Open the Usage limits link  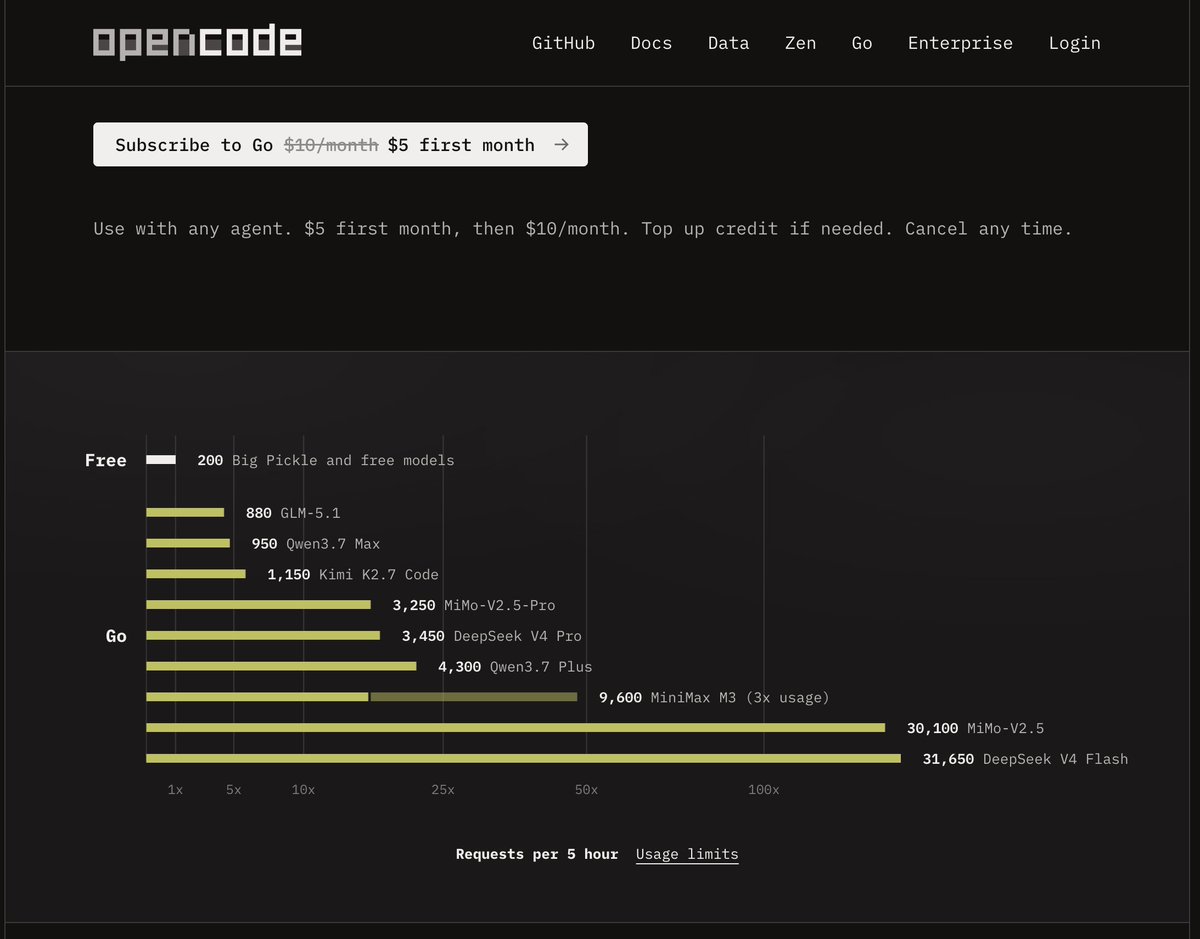(x=687, y=854)
